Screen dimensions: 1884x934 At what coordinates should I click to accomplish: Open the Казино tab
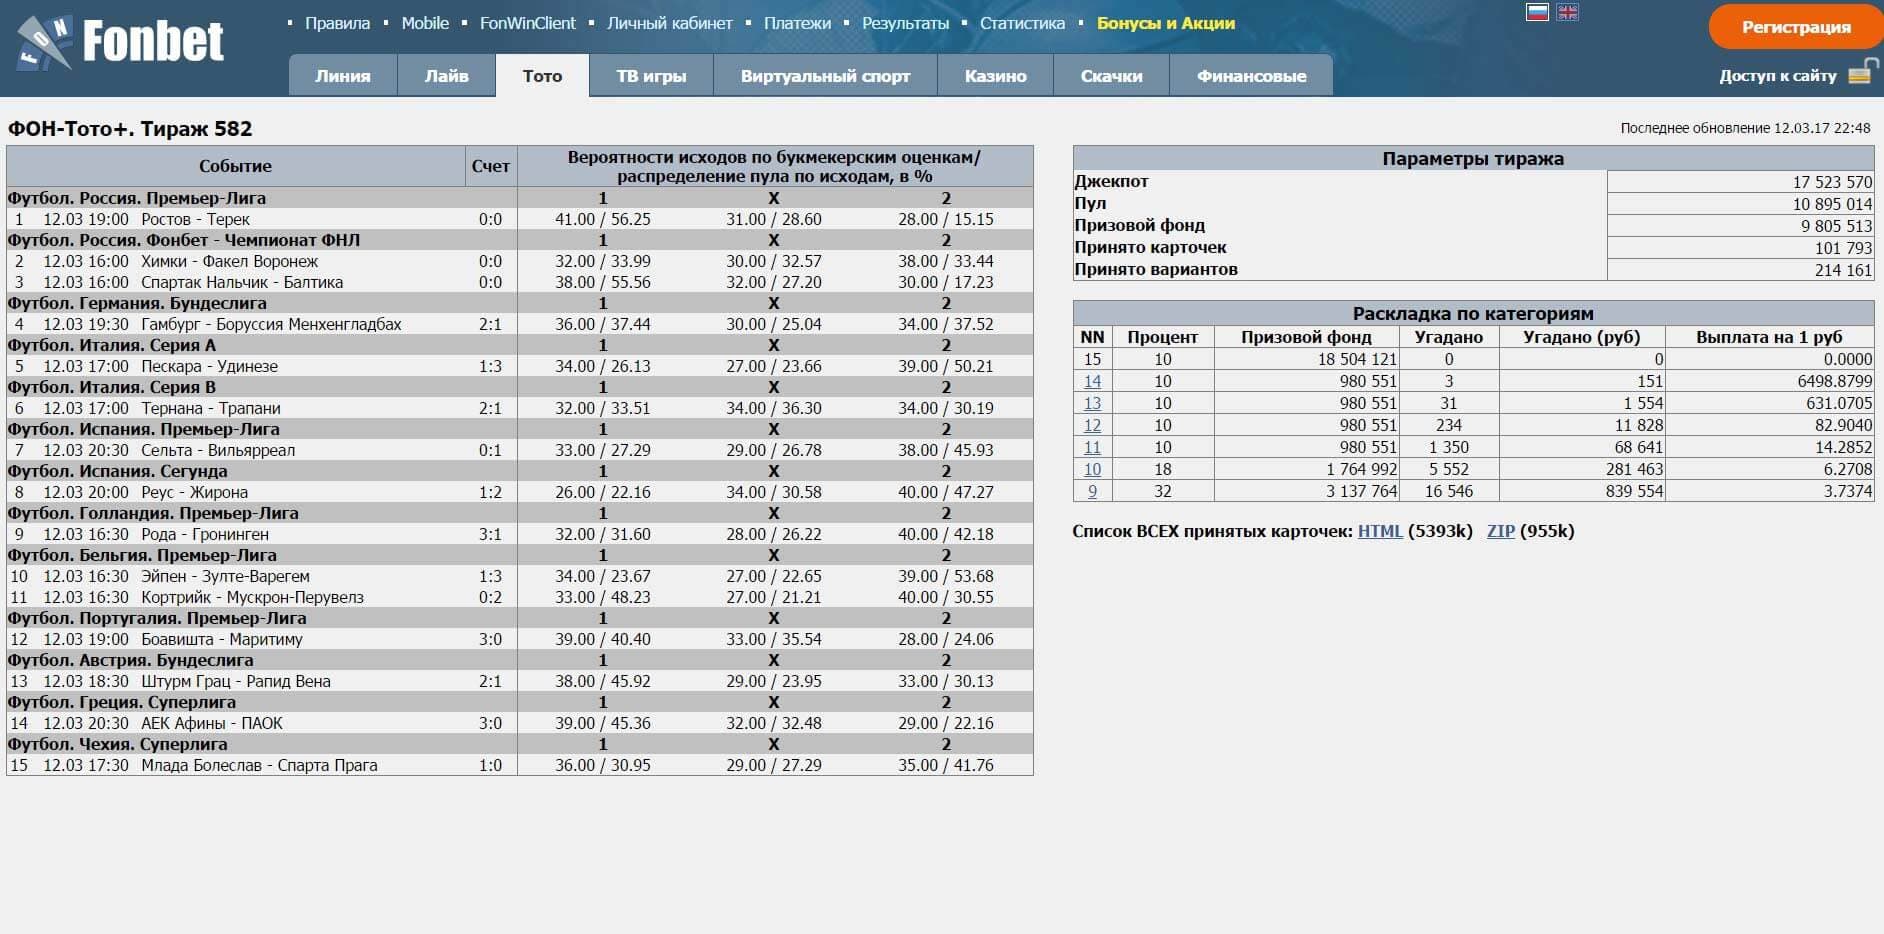click(x=995, y=76)
